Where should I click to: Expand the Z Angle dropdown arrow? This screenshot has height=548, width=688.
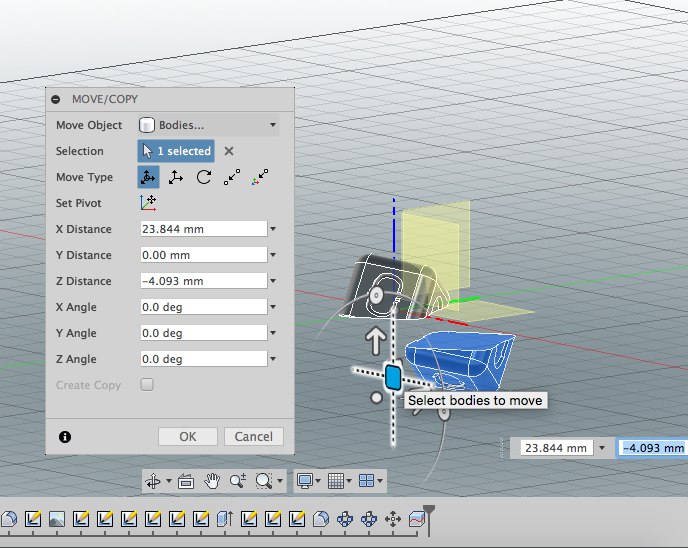(273, 359)
